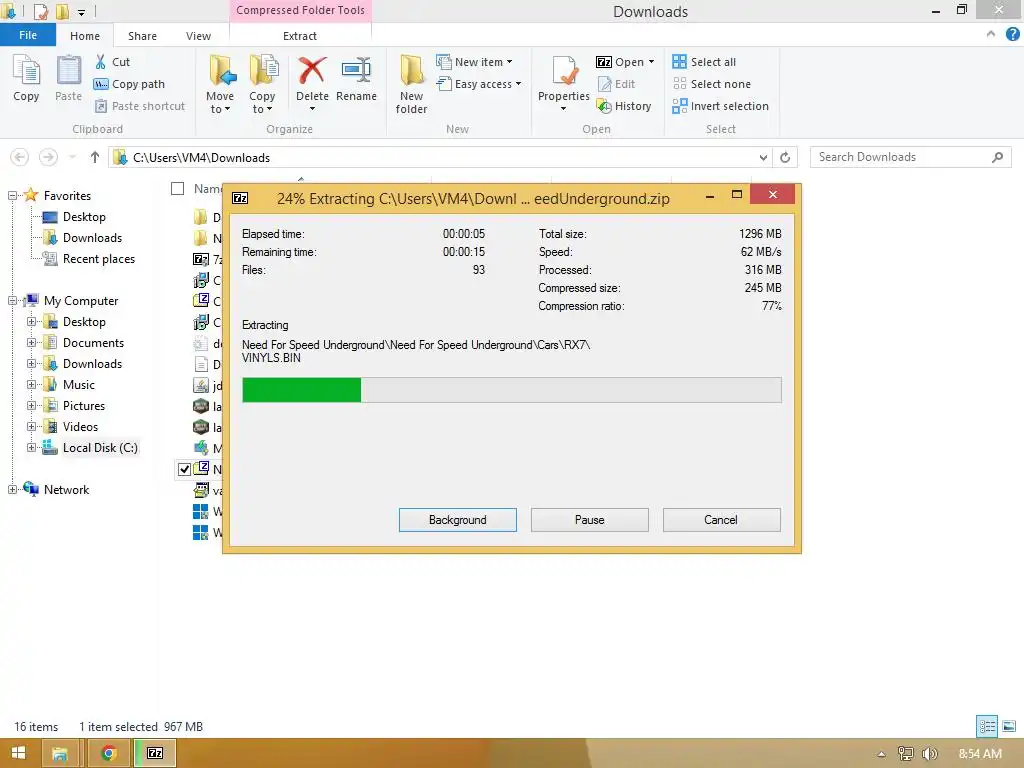Click Select none in the ribbon
Screen dimensions: 1024x768
[711, 84]
